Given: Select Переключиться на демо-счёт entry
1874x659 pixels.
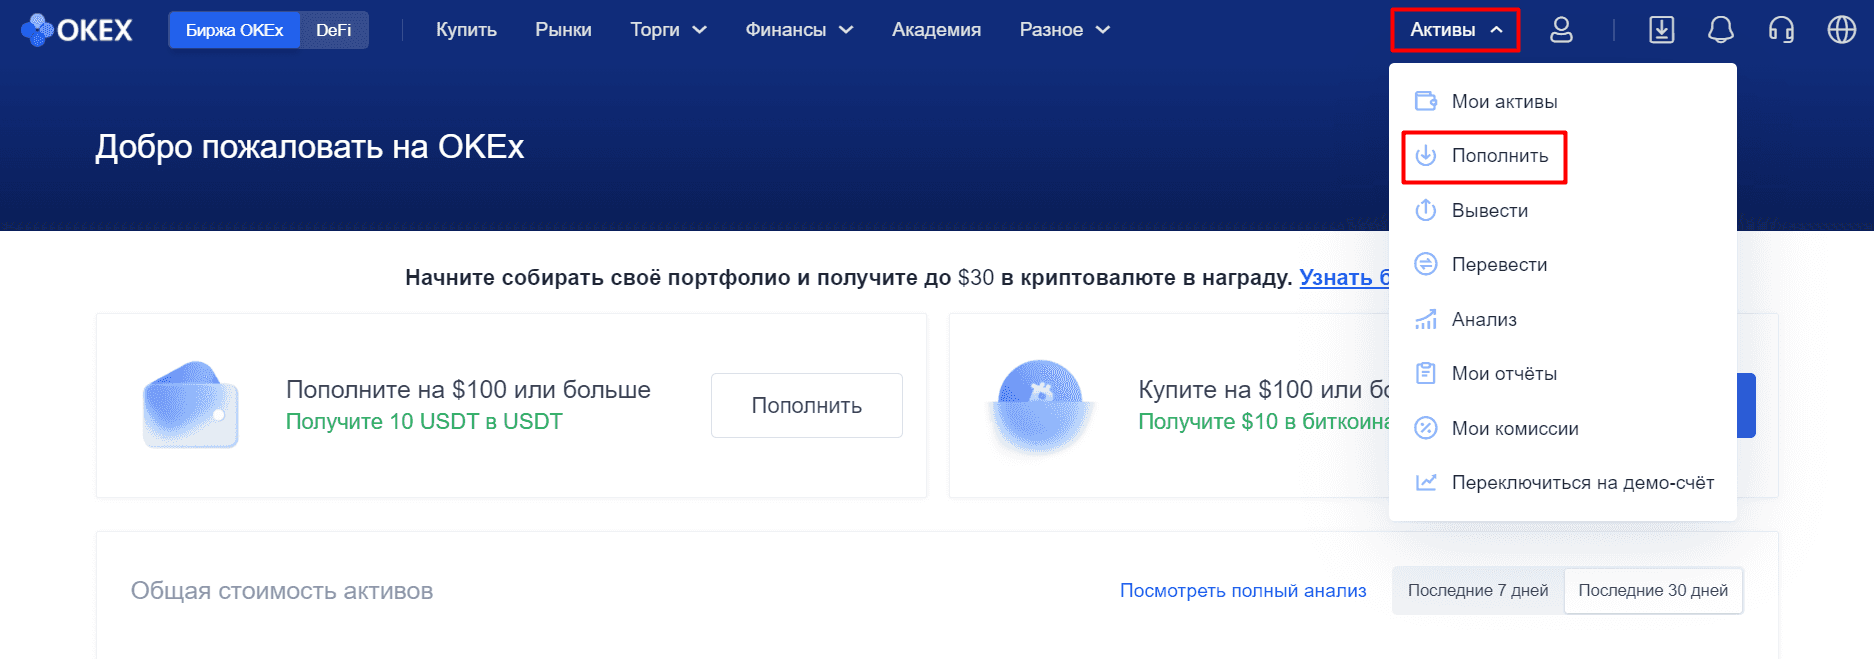Looking at the screenshot, I should tap(1563, 482).
